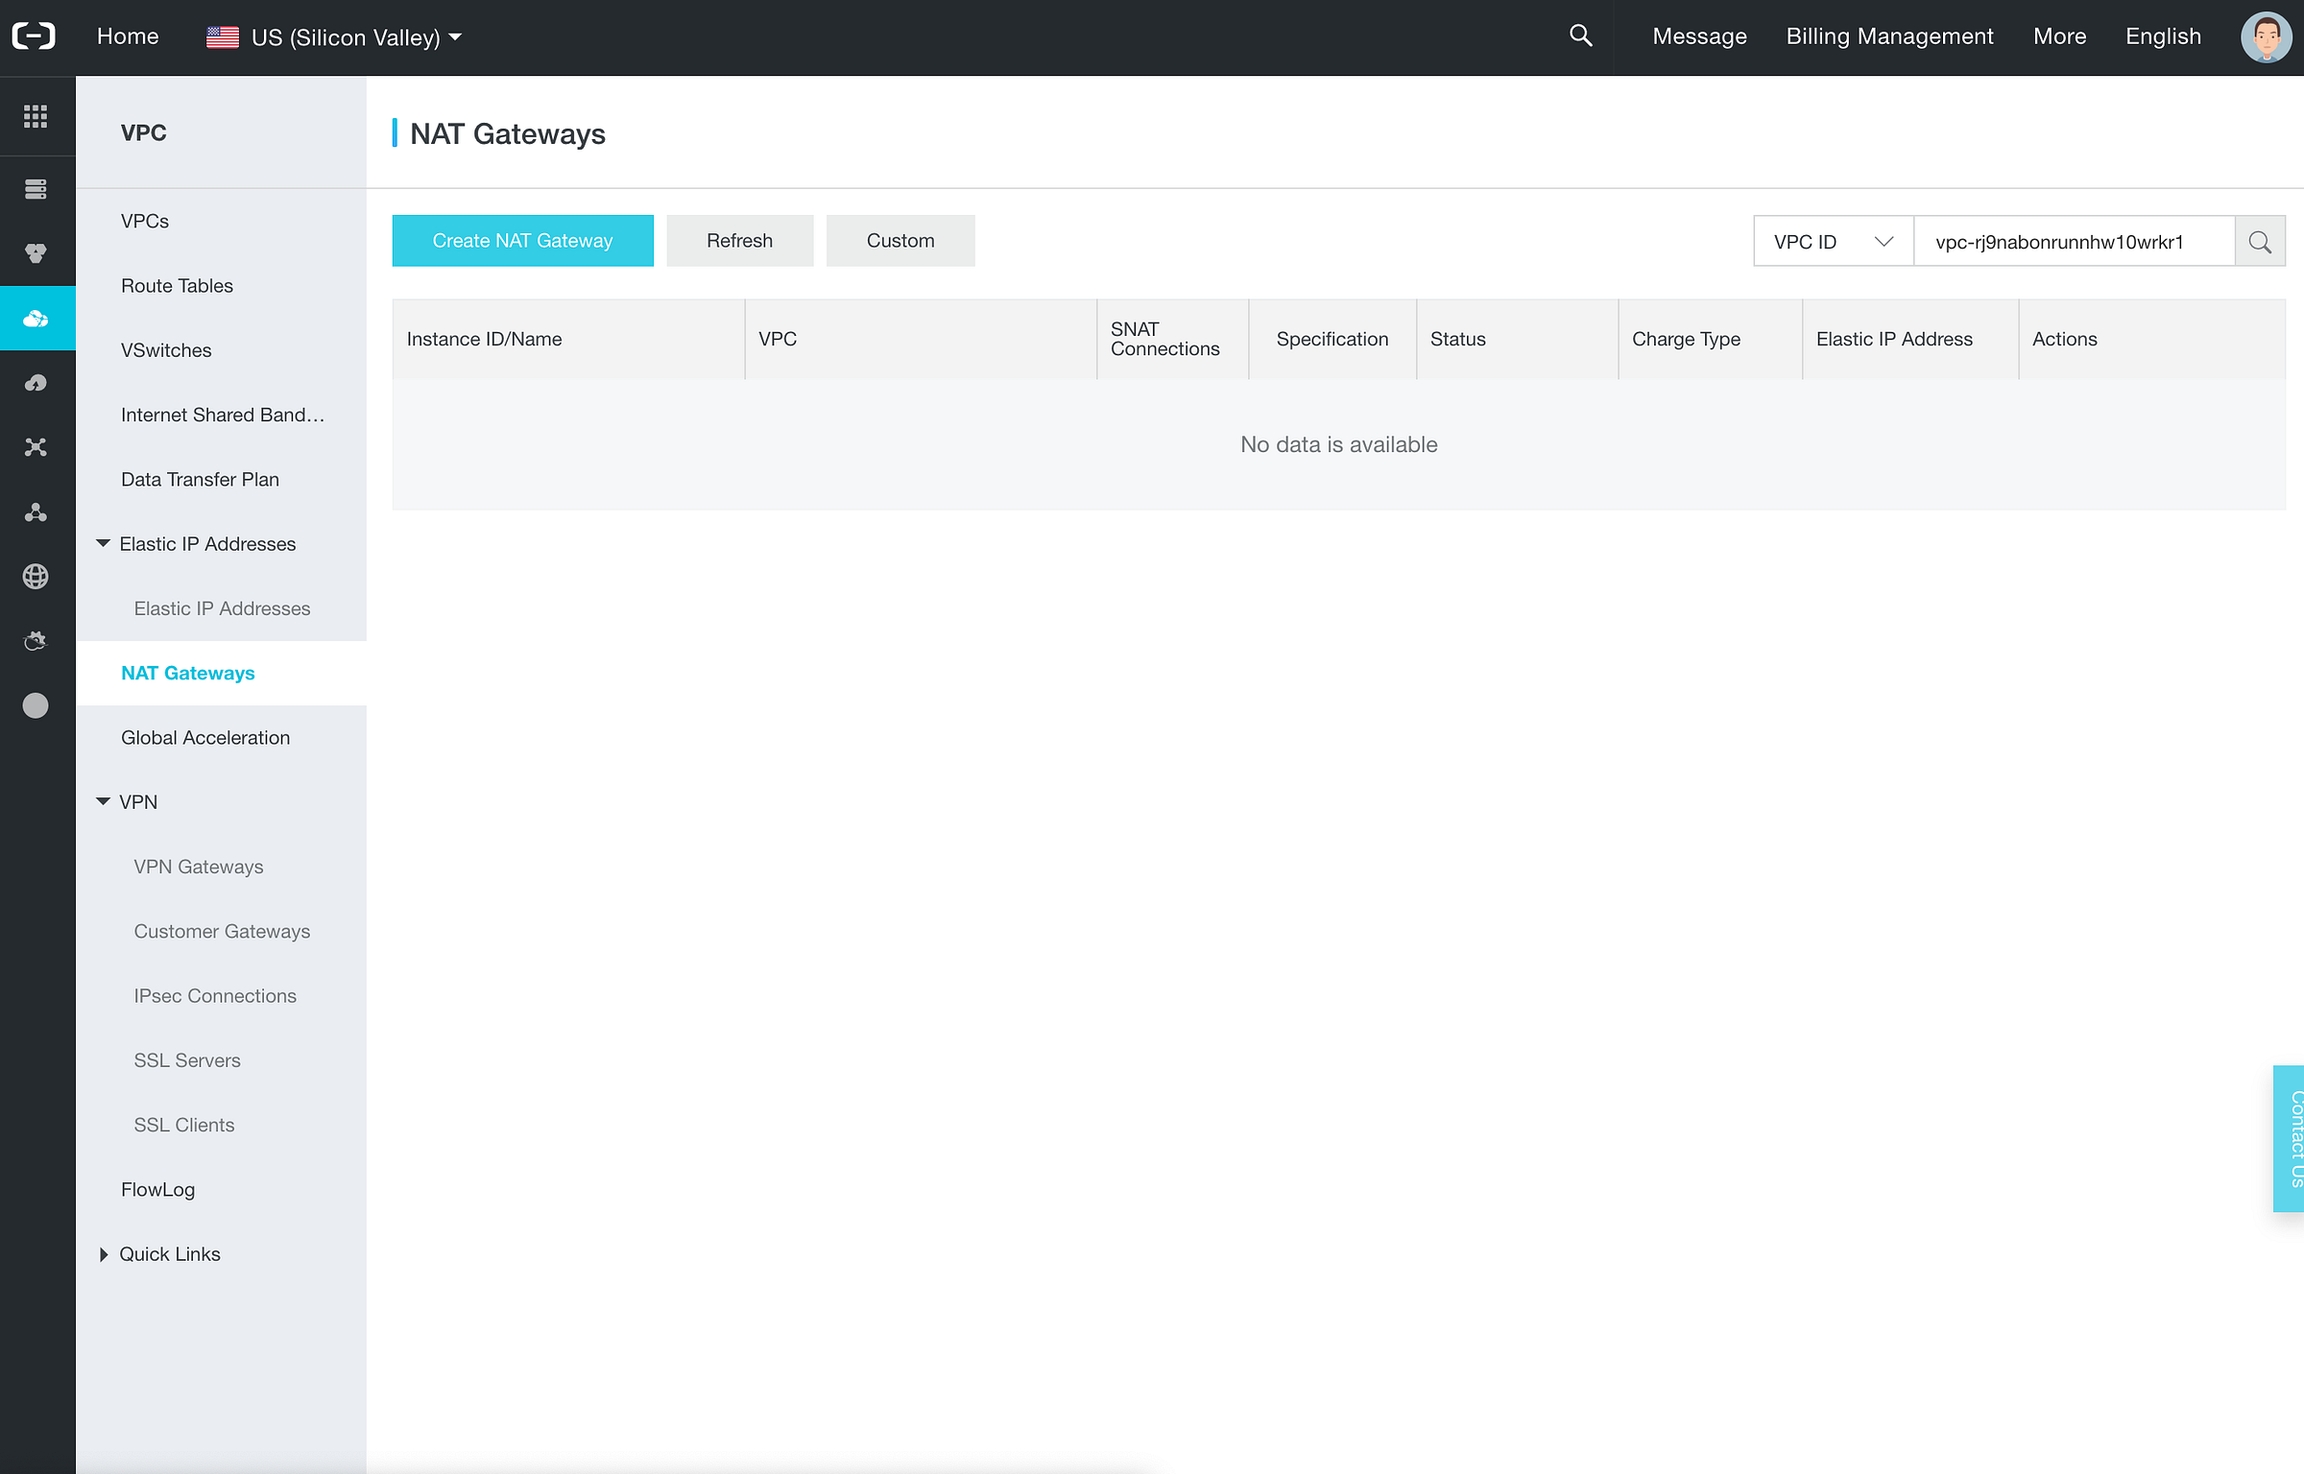Navigate to VPCs in sidebar
Viewport: 2304px width, 1474px height.
click(145, 221)
